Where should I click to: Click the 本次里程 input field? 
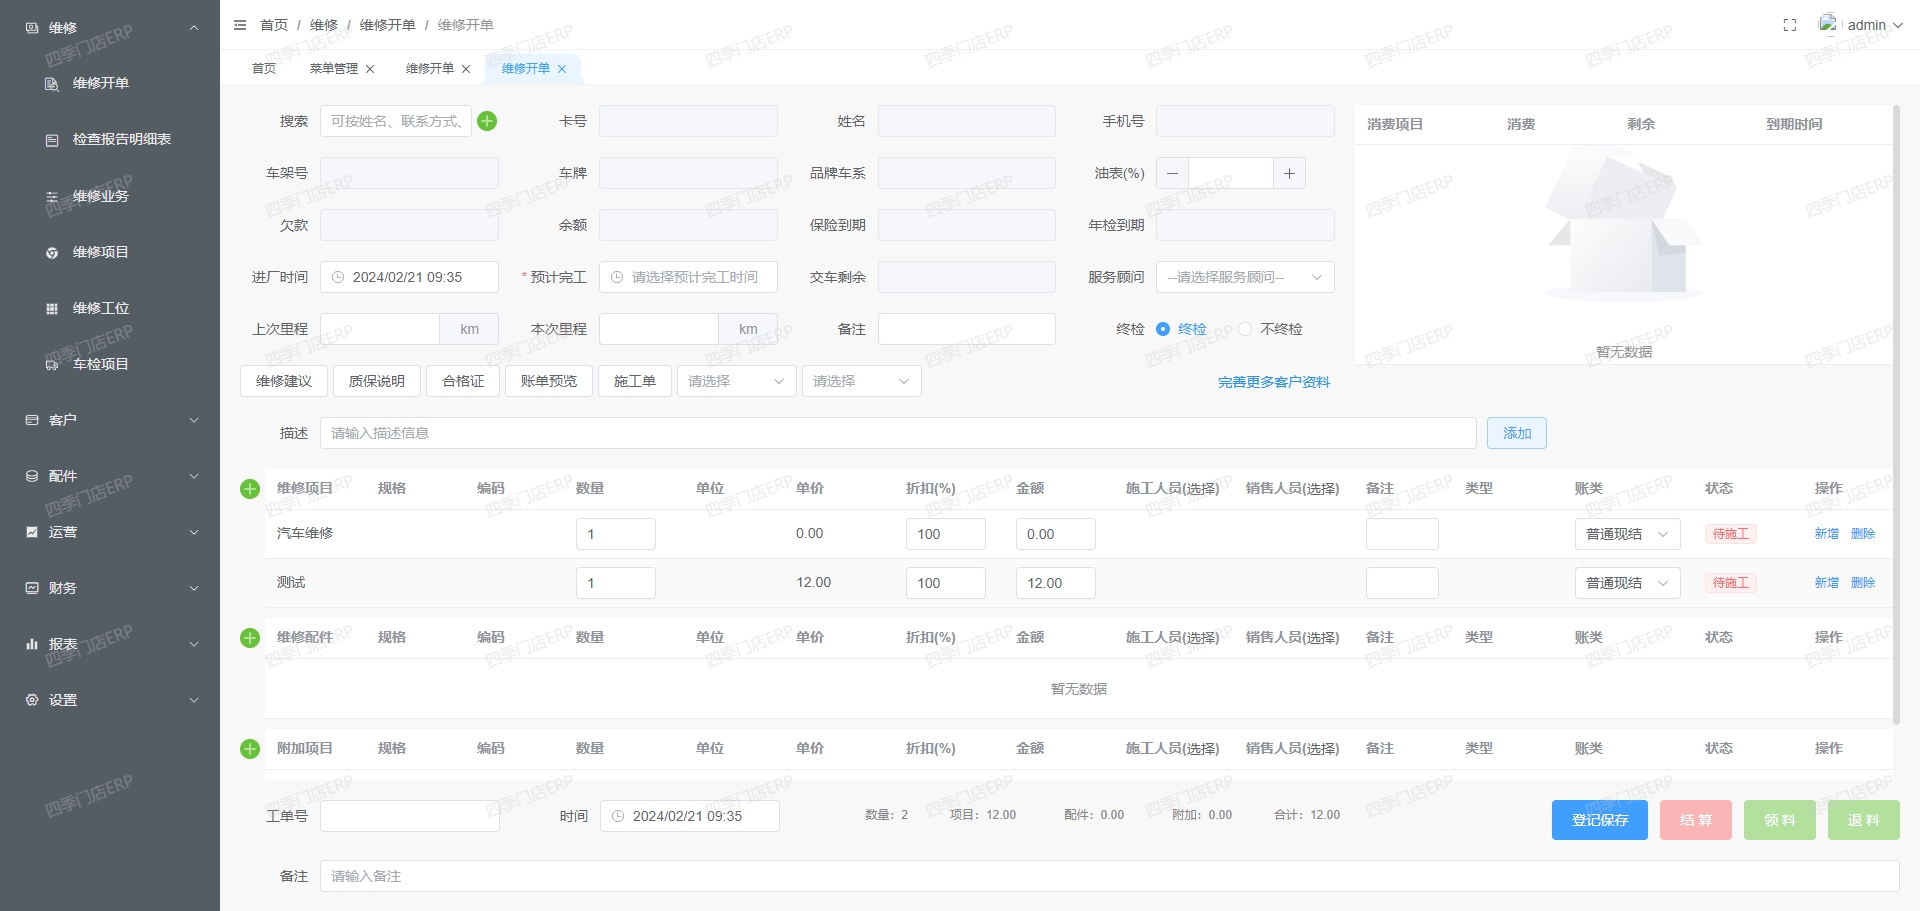point(659,329)
